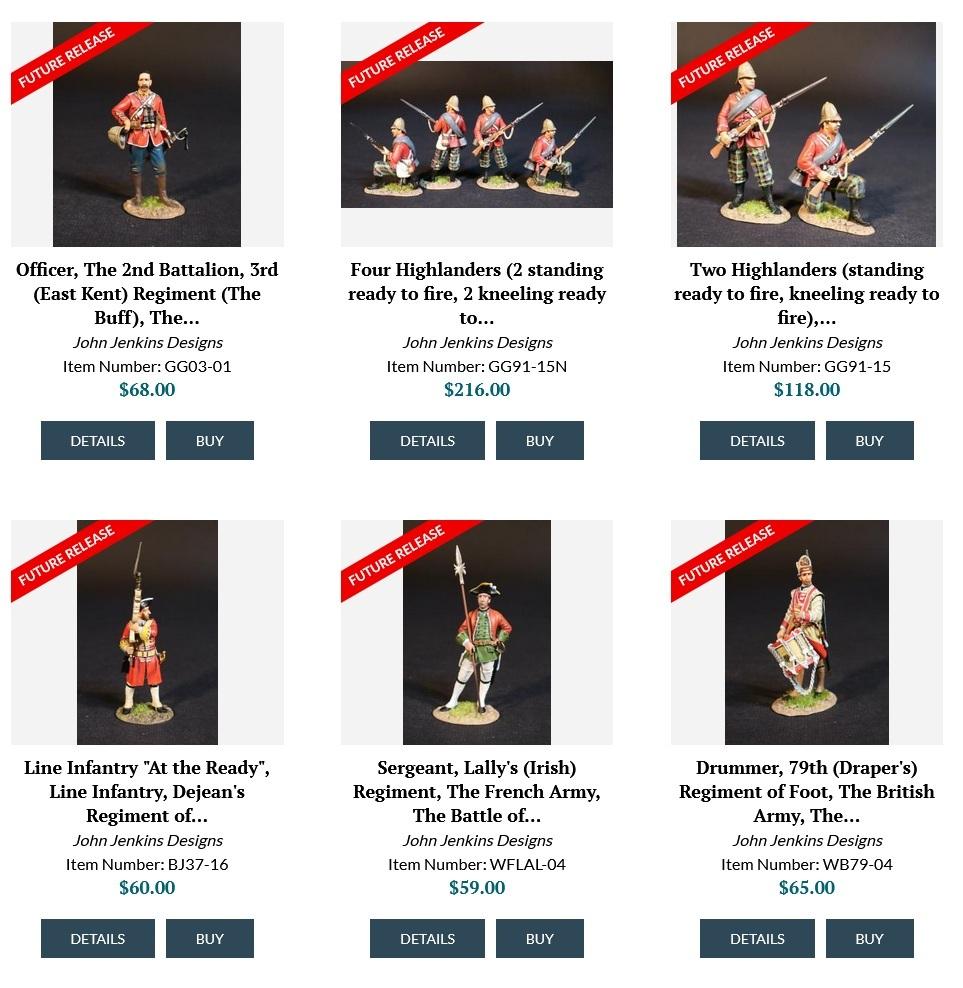This screenshot has height=988, width=963.
Task: Open the Drummer, 79th (Draper's) Regiment title link
Action: pyautogui.click(x=807, y=791)
